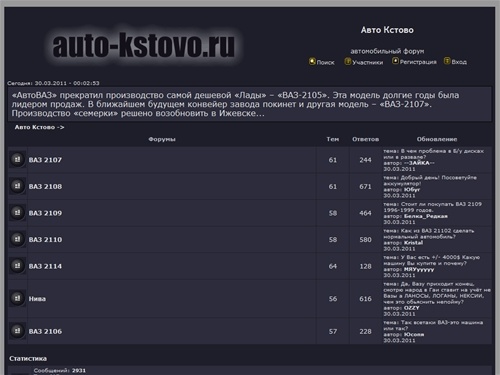Click the forum icon for ВАЗ 2109
500x375 pixels.
point(17,213)
